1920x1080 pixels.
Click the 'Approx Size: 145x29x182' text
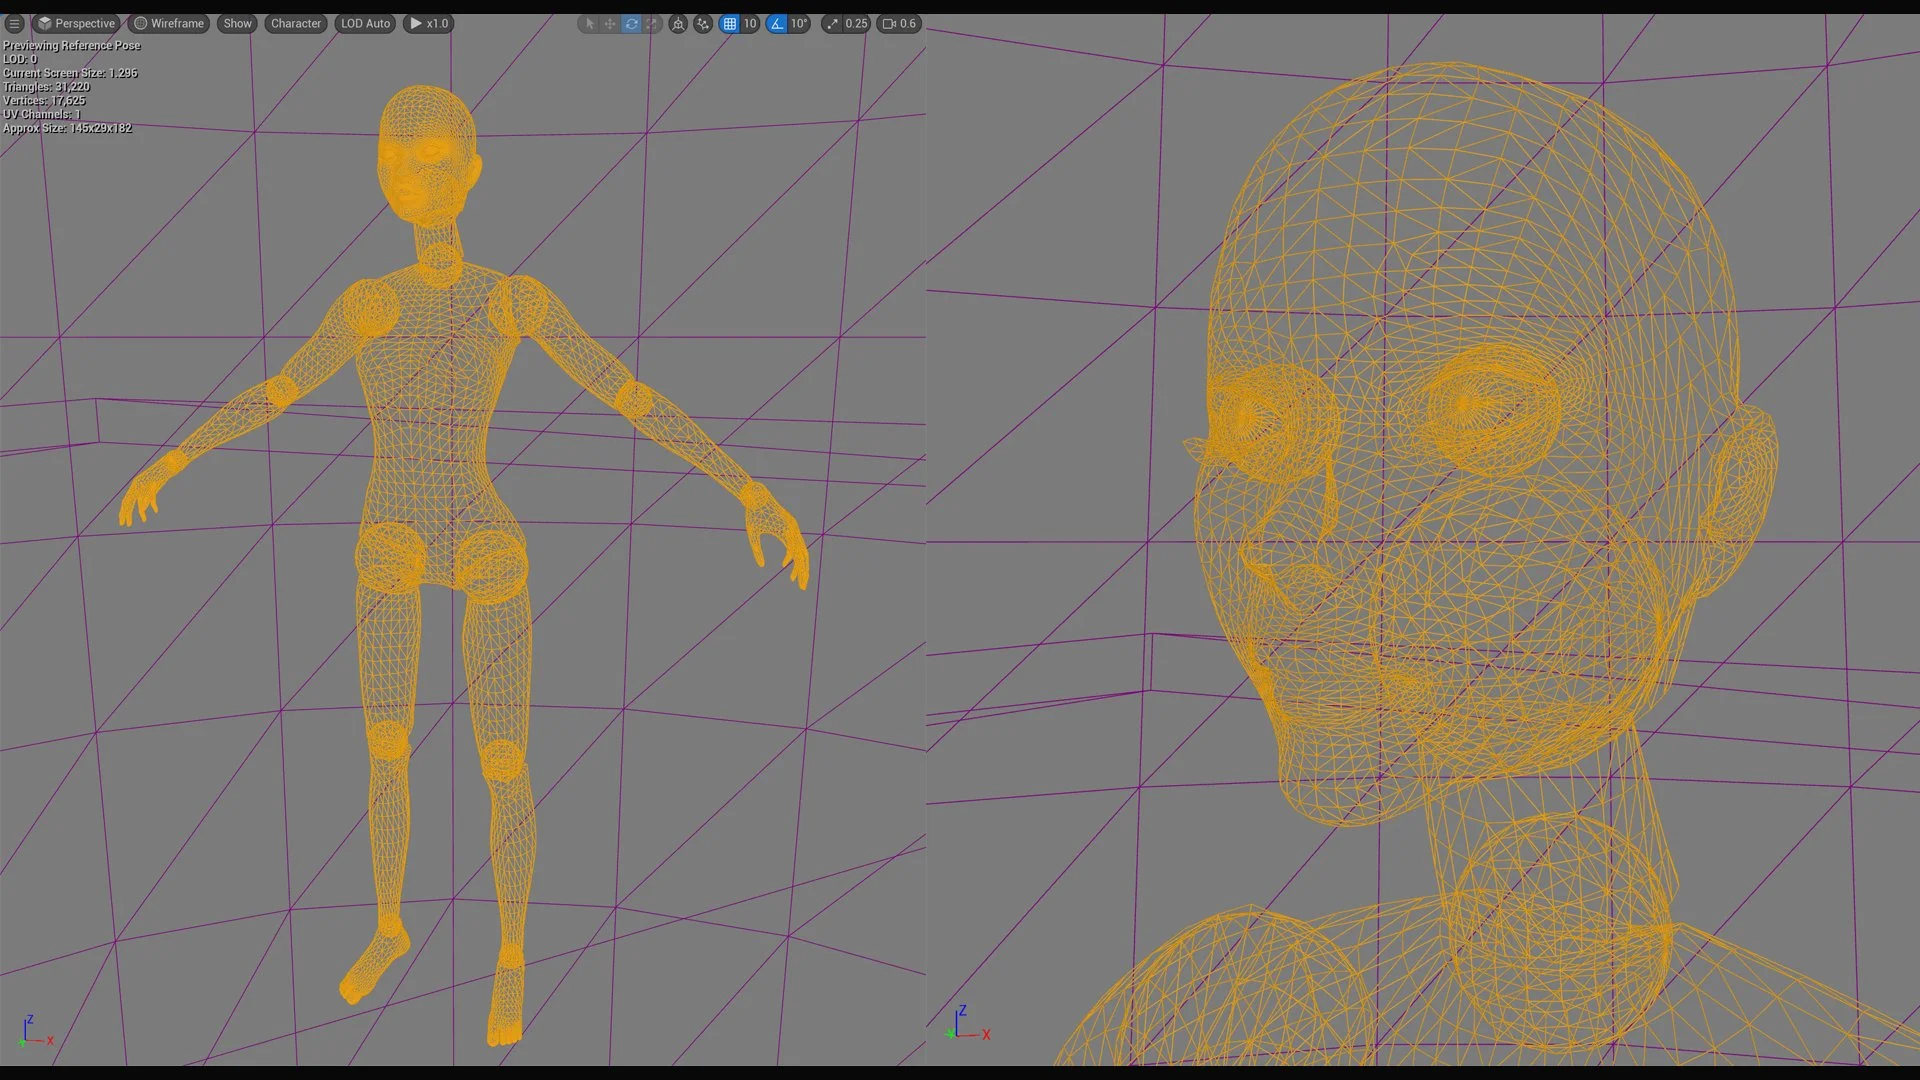(x=67, y=128)
